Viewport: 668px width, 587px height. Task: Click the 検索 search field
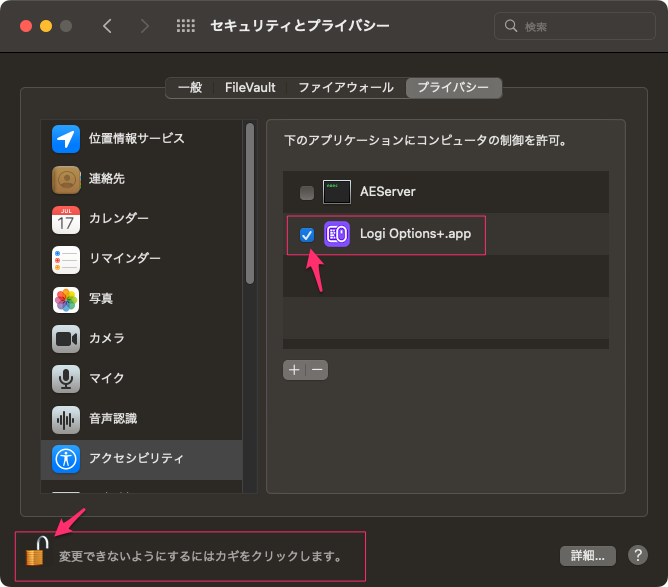(x=572, y=26)
